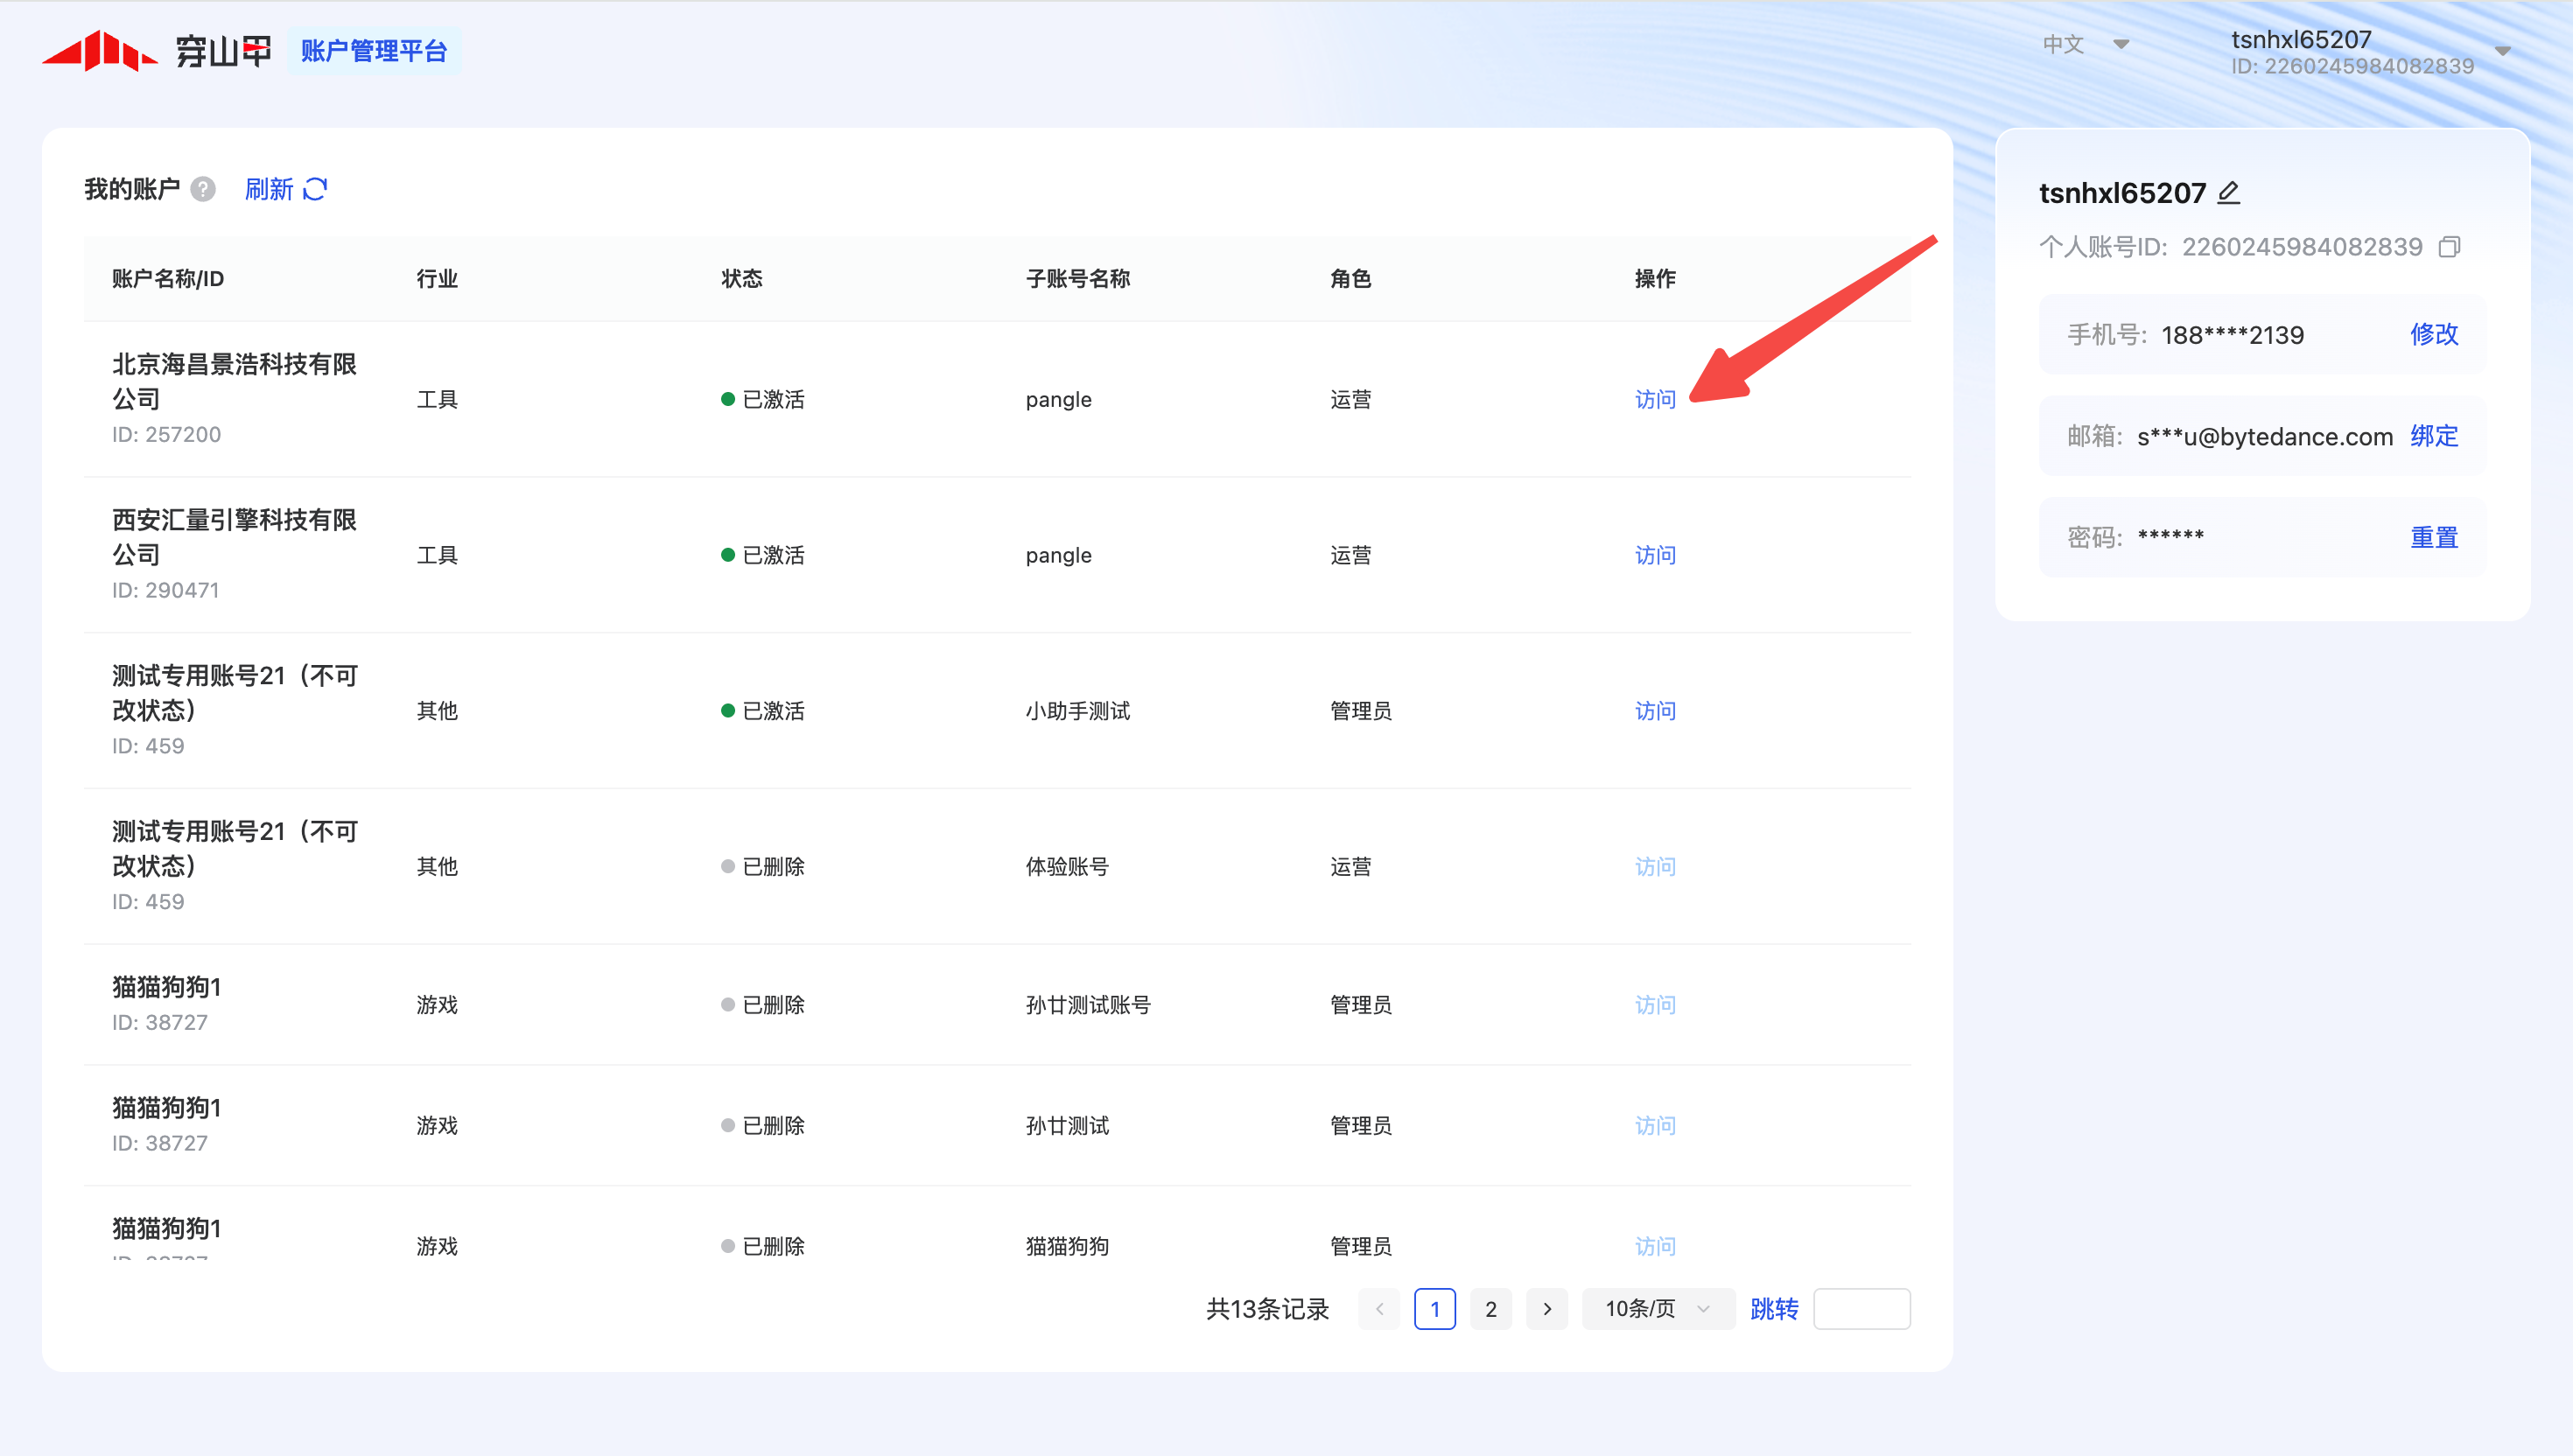This screenshot has height=1456, width=2573.
Task: Click the page jump input field
Action: pos(1861,1309)
